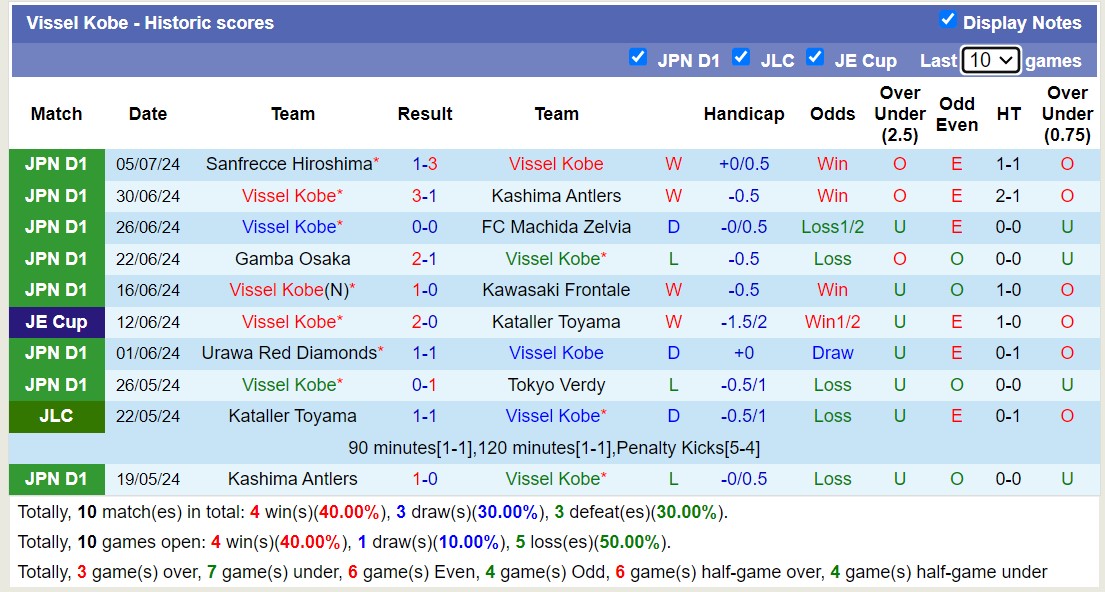Screen dimensions: 1105x592
Task: Open the Gamba Osaka team page
Action: [292, 259]
